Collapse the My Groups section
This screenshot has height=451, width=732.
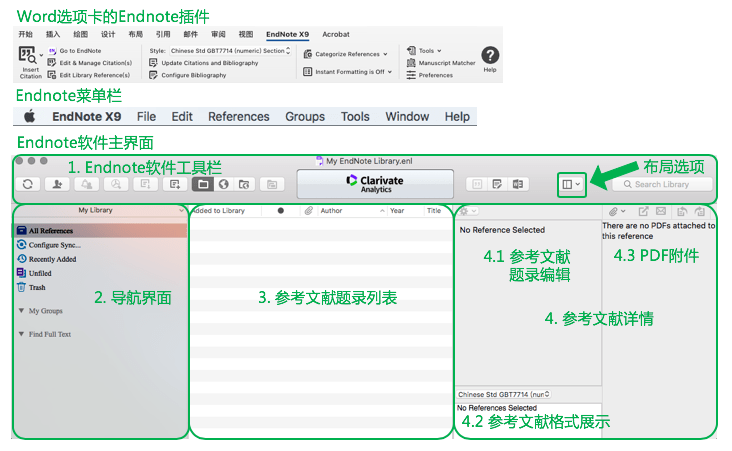pyautogui.click(x=22, y=311)
